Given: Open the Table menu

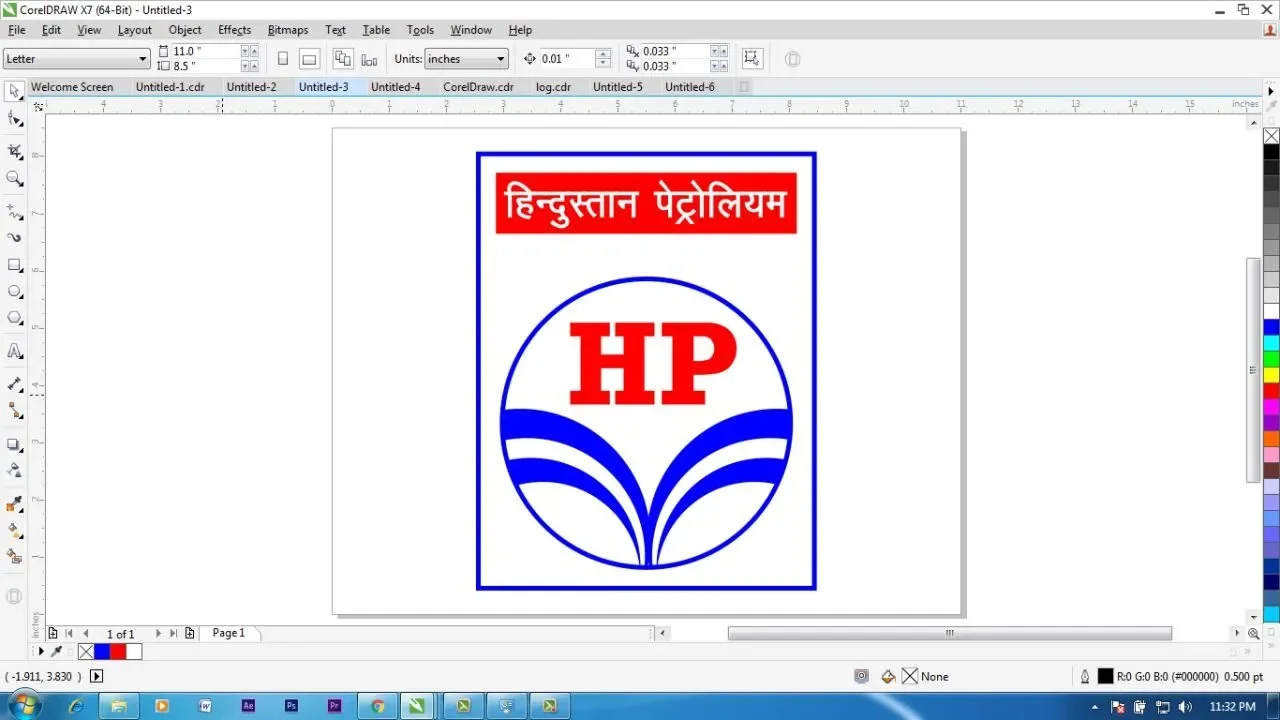Looking at the screenshot, I should click(376, 30).
